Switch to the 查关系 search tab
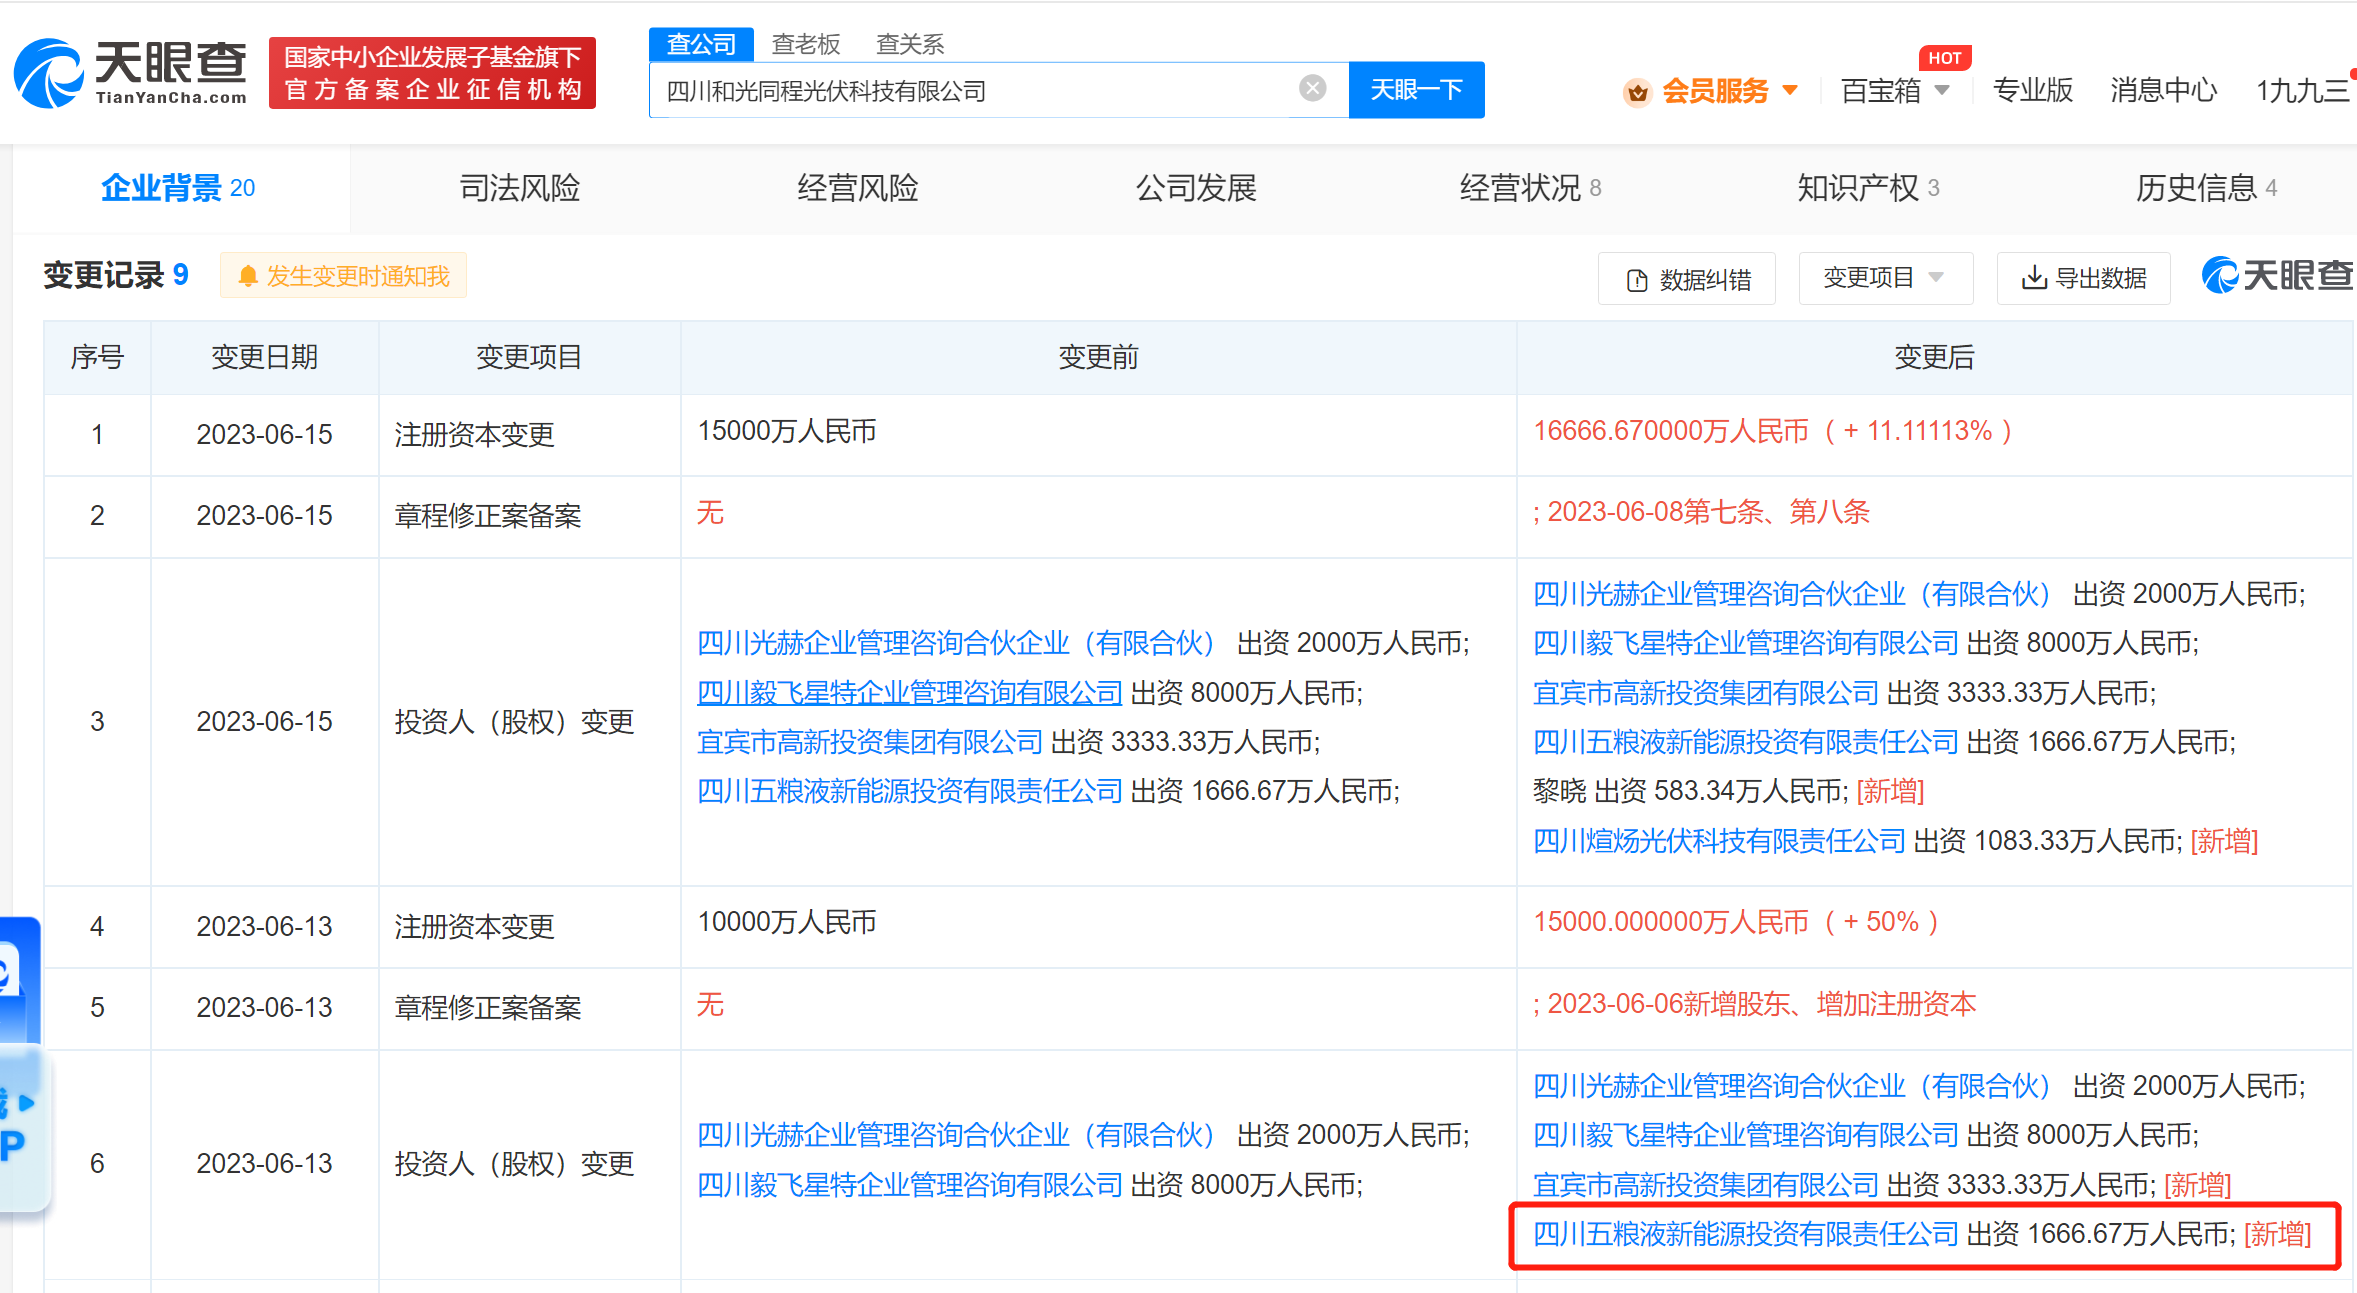Screen dimensions: 2357x1293 [x=910, y=44]
